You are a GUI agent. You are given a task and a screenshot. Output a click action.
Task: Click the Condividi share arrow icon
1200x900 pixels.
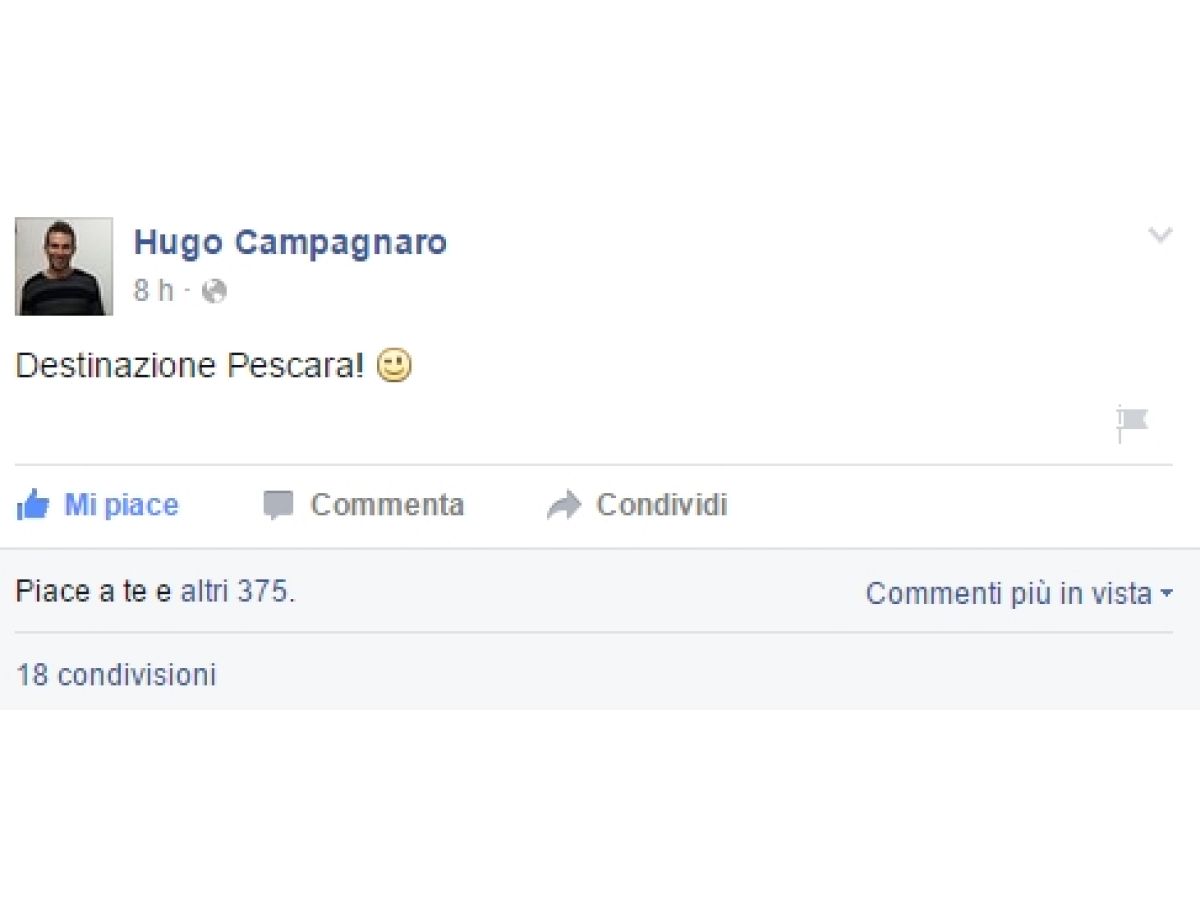[564, 505]
